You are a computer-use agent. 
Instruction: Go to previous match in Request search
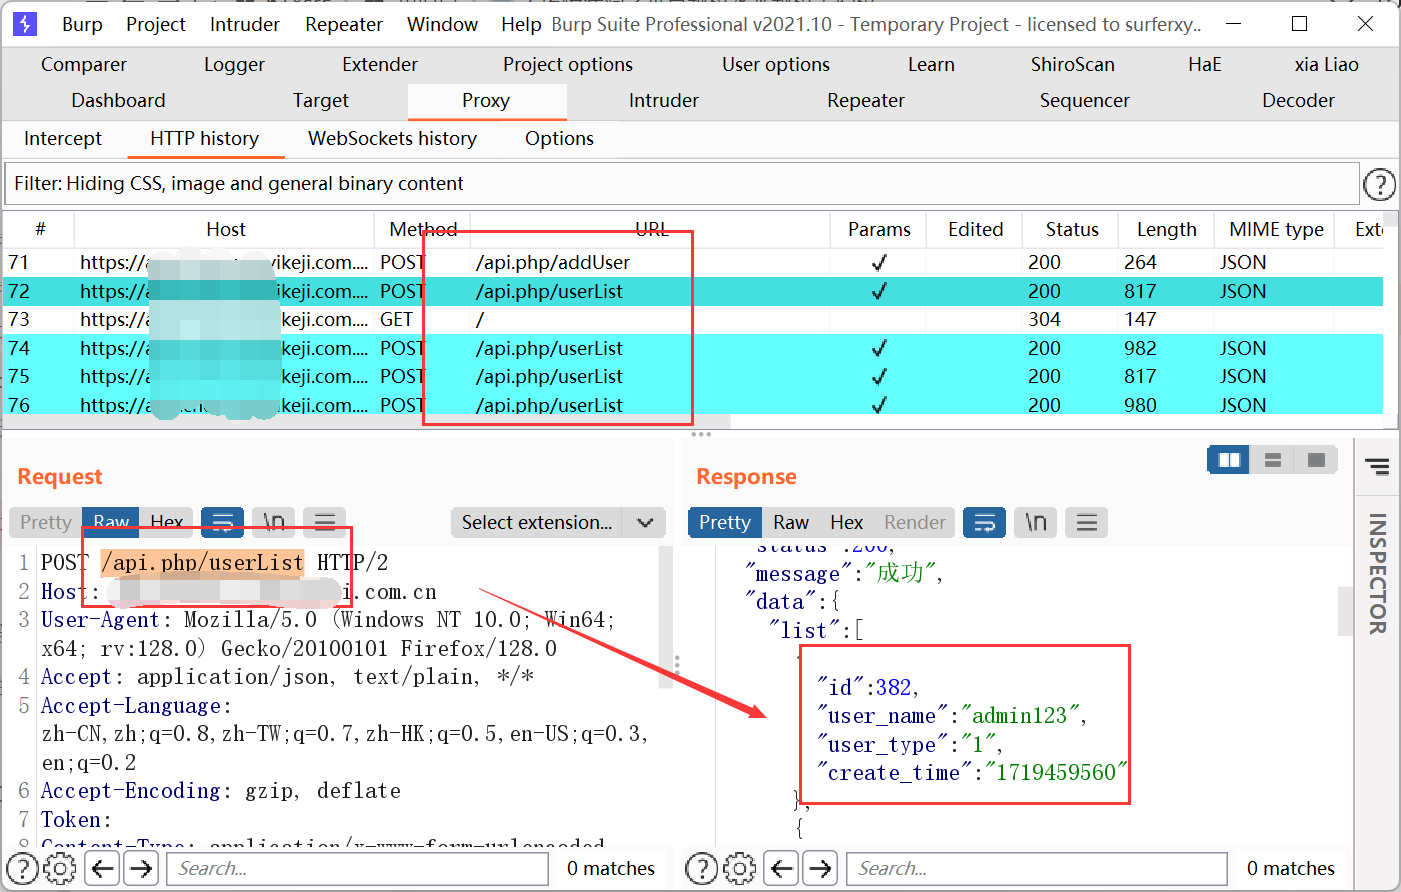[x=103, y=868]
